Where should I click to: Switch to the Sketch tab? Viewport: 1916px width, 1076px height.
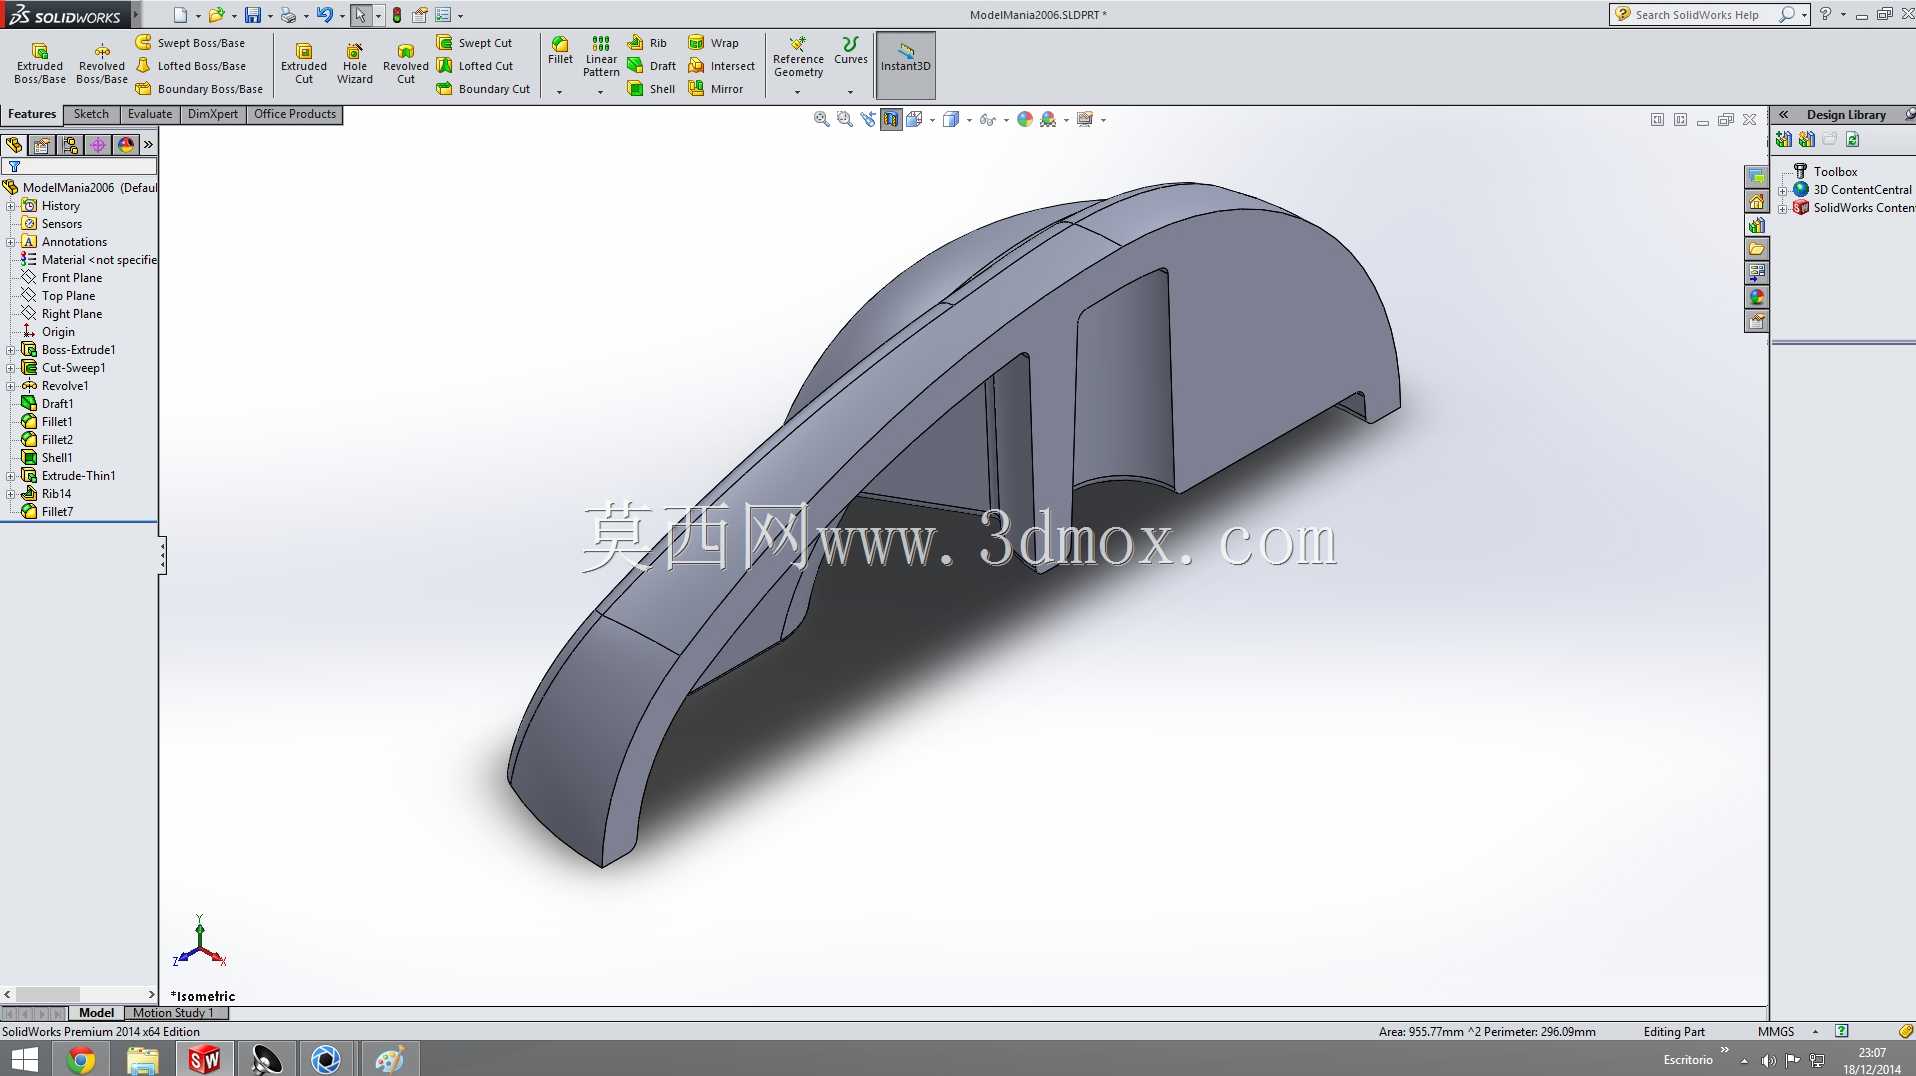coord(91,114)
